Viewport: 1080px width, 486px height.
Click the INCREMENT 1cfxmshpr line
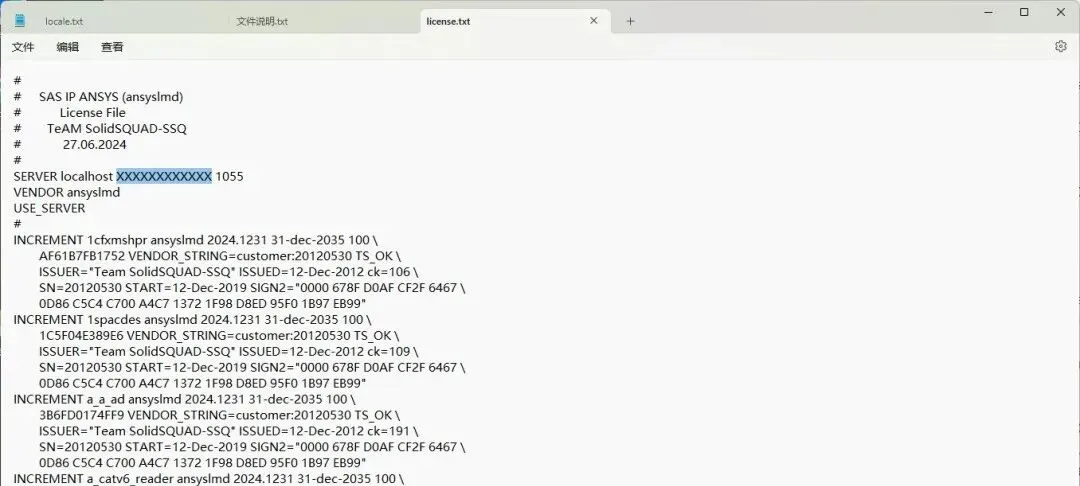pyautogui.click(x=196, y=240)
